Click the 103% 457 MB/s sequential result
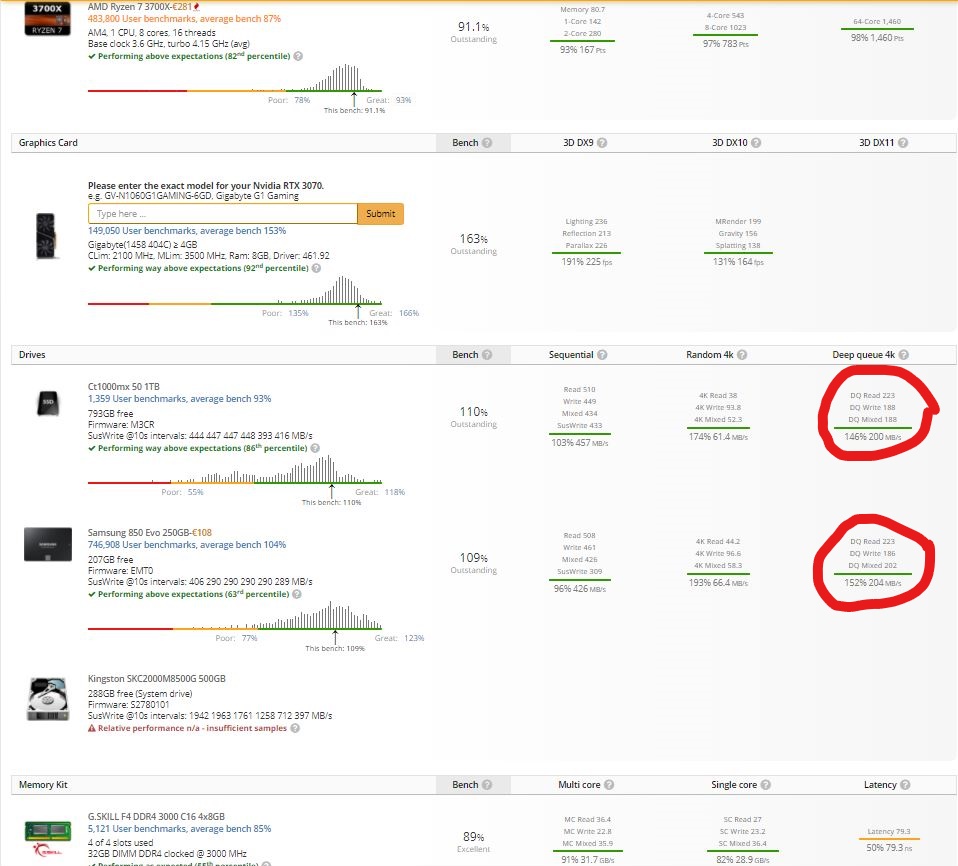Viewport: 958px width, 866px height. coord(580,443)
